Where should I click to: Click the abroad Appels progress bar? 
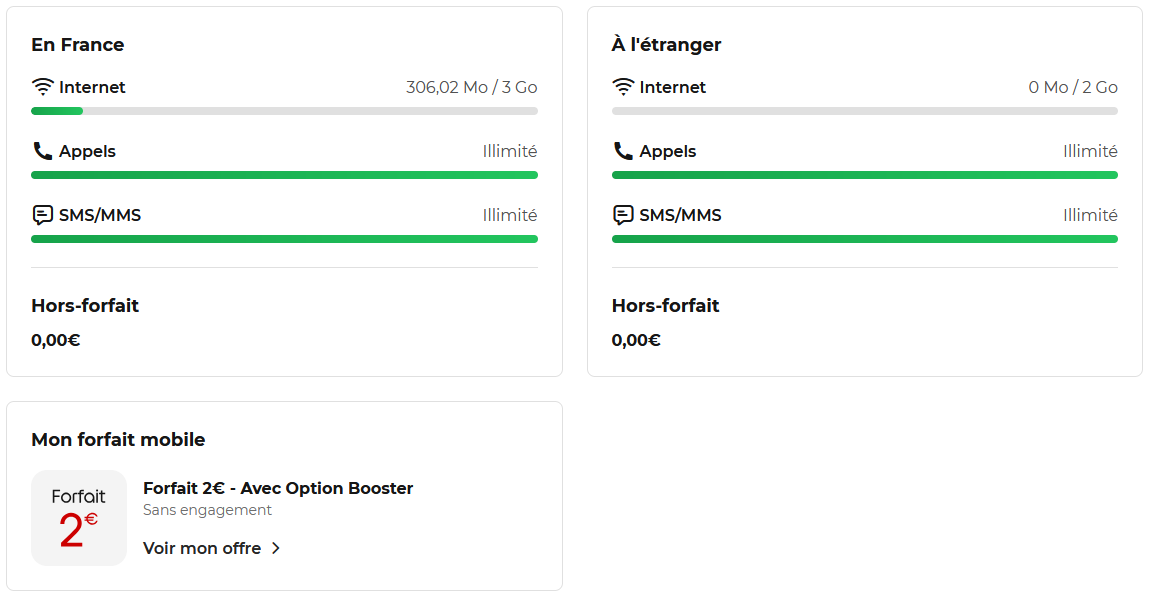(x=865, y=175)
